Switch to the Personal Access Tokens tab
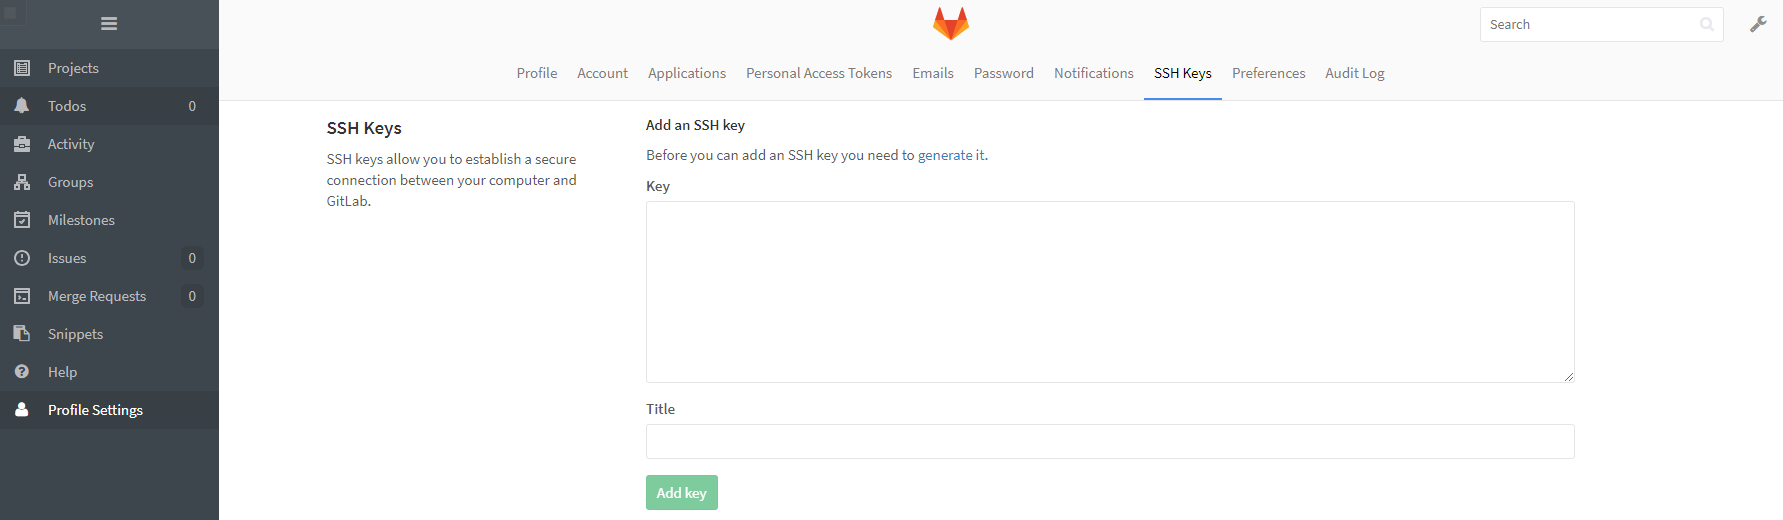The width and height of the screenshot is (1783, 520). pyautogui.click(x=819, y=73)
